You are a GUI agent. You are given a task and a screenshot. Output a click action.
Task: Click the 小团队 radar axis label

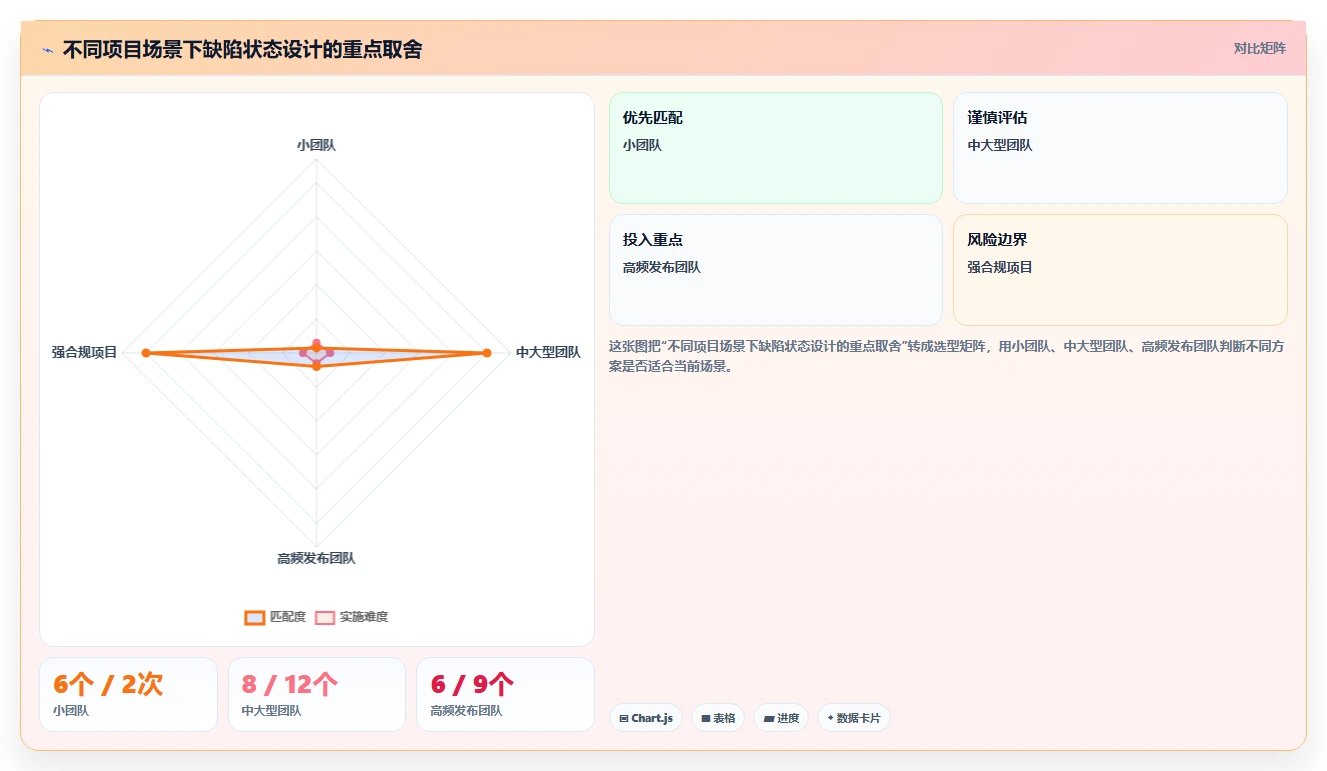pos(316,145)
